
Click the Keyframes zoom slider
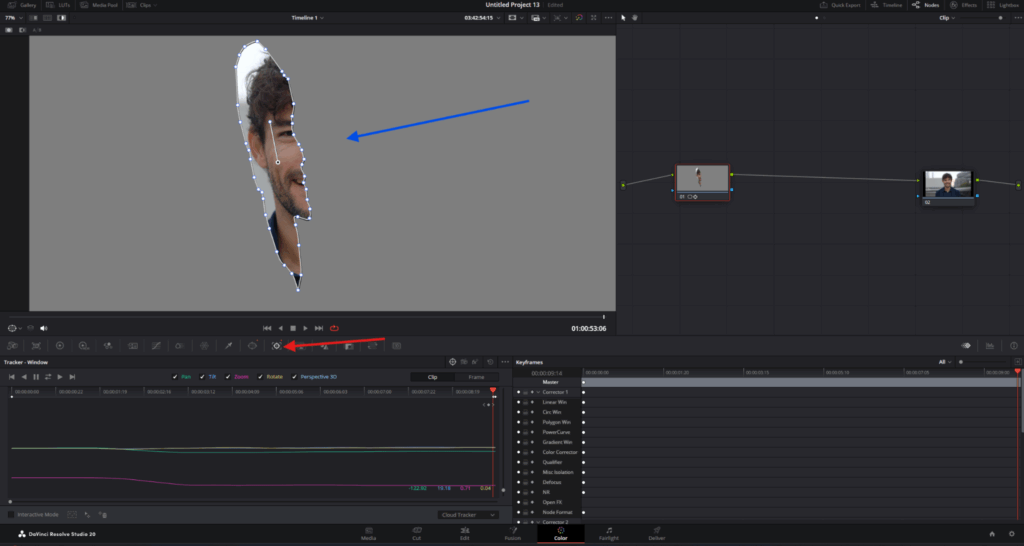pyautogui.click(x=960, y=361)
